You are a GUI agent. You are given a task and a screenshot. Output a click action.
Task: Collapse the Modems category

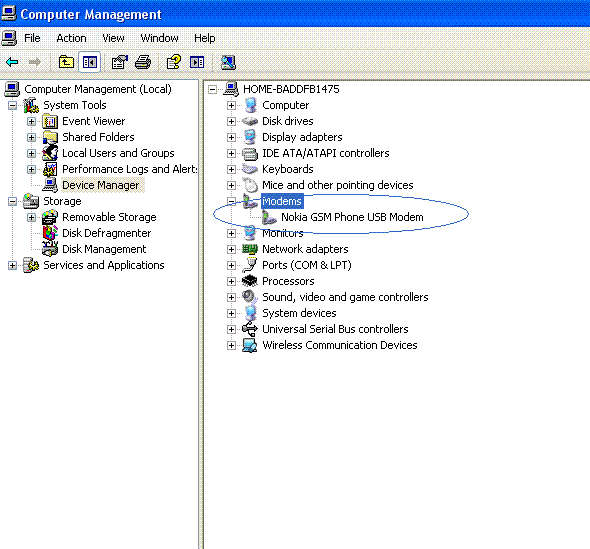tap(231, 201)
